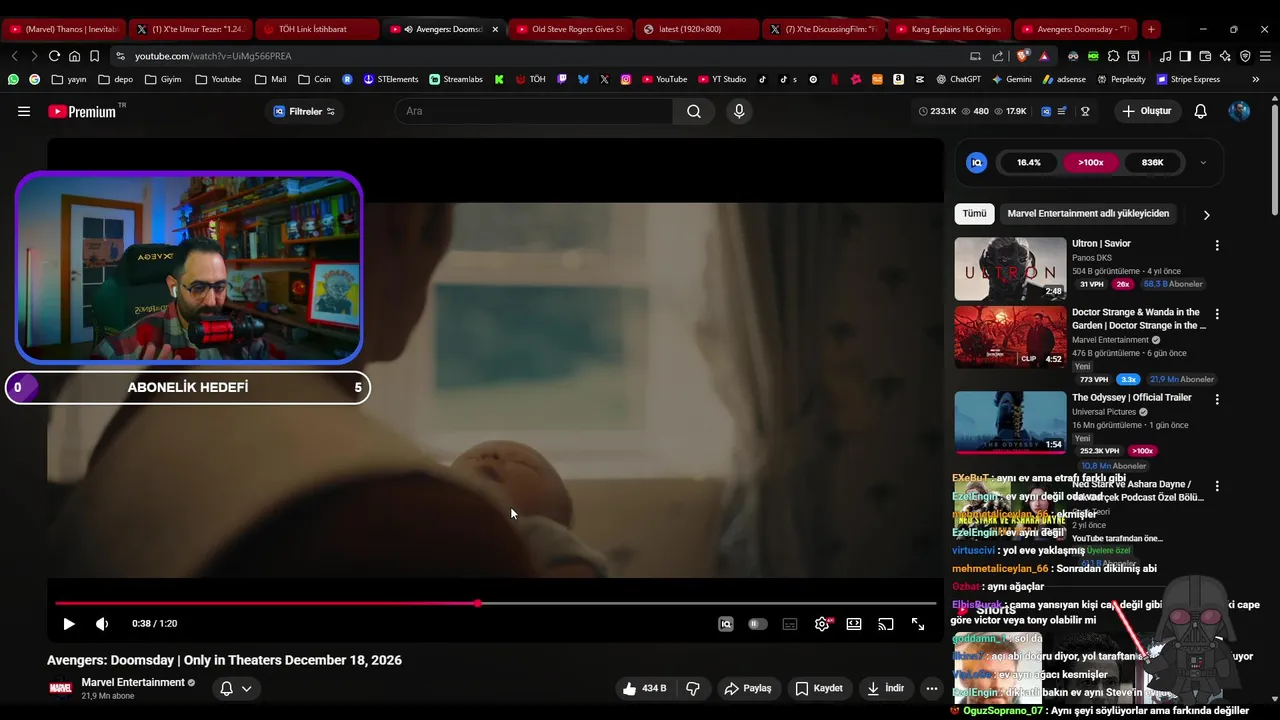
Task: Download the video with İndir button
Action: [x=886, y=688]
